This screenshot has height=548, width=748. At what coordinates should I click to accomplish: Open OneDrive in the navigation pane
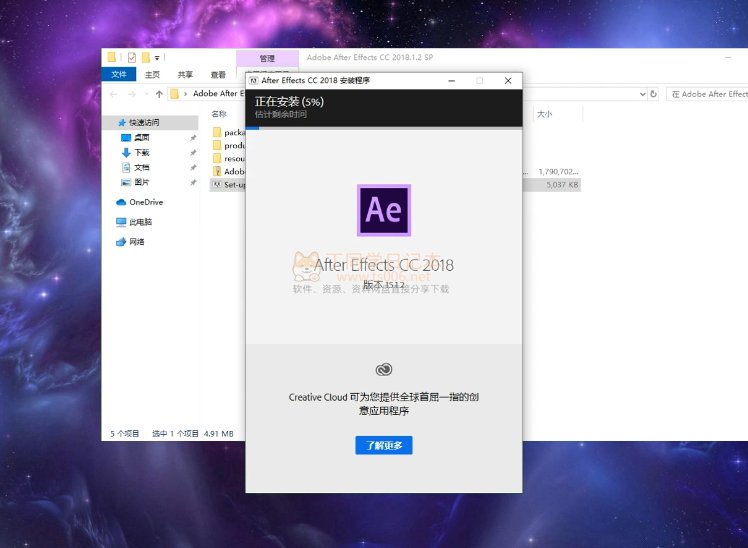[145, 202]
